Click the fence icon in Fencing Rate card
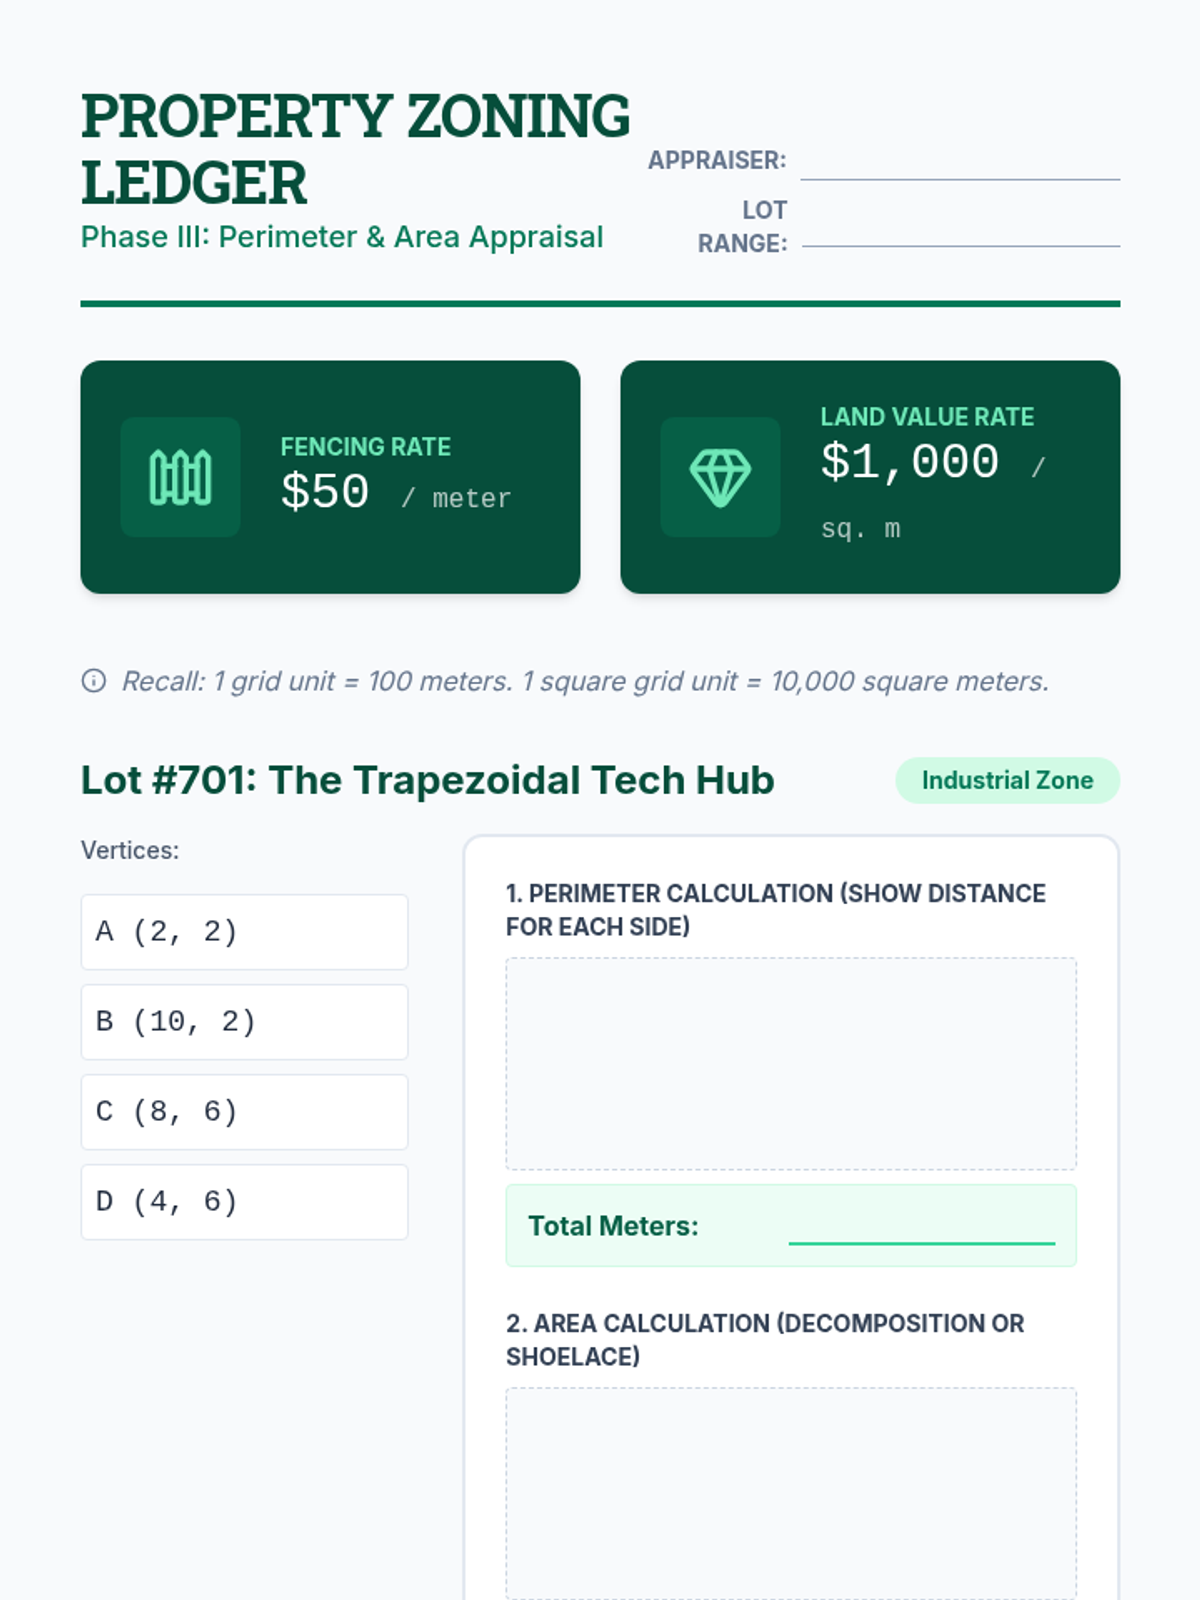This screenshot has width=1200, height=1600. point(180,477)
